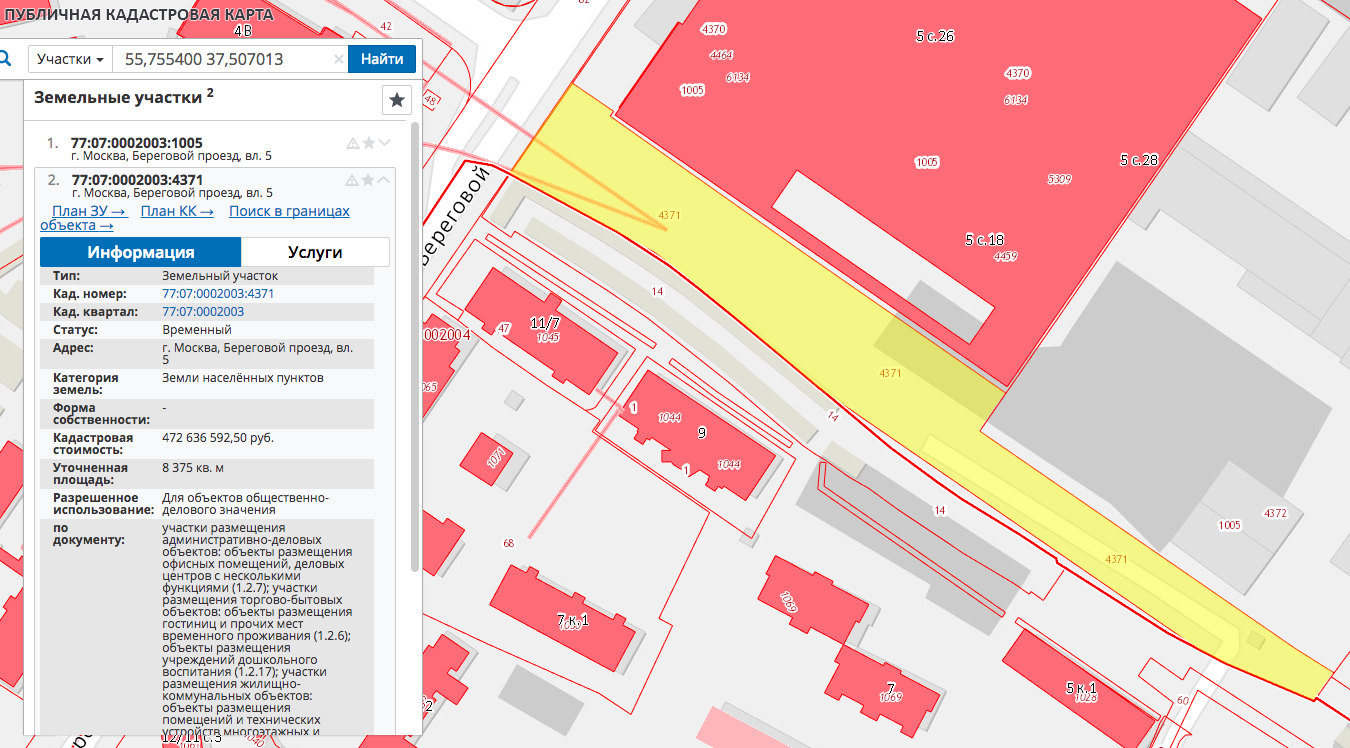
Task: Open the Участки search type dropdown
Action: click(70, 59)
